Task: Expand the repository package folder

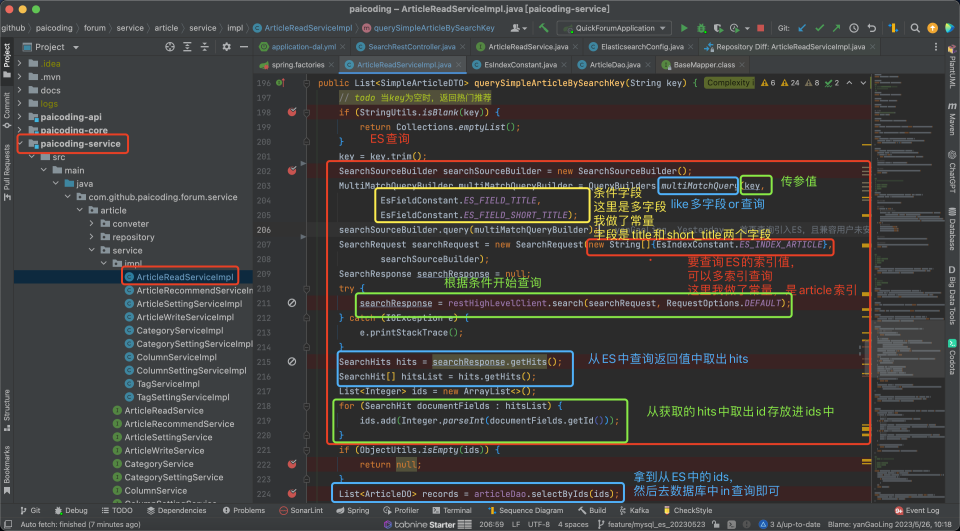Action: (92, 237)
